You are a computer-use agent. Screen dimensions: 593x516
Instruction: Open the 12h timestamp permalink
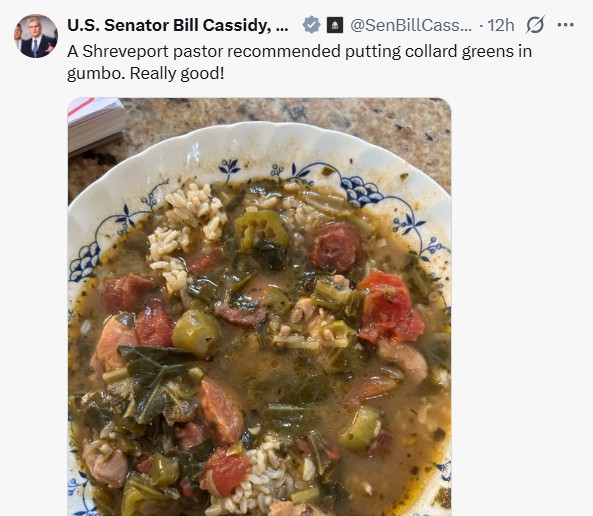(x=501, y=25)
